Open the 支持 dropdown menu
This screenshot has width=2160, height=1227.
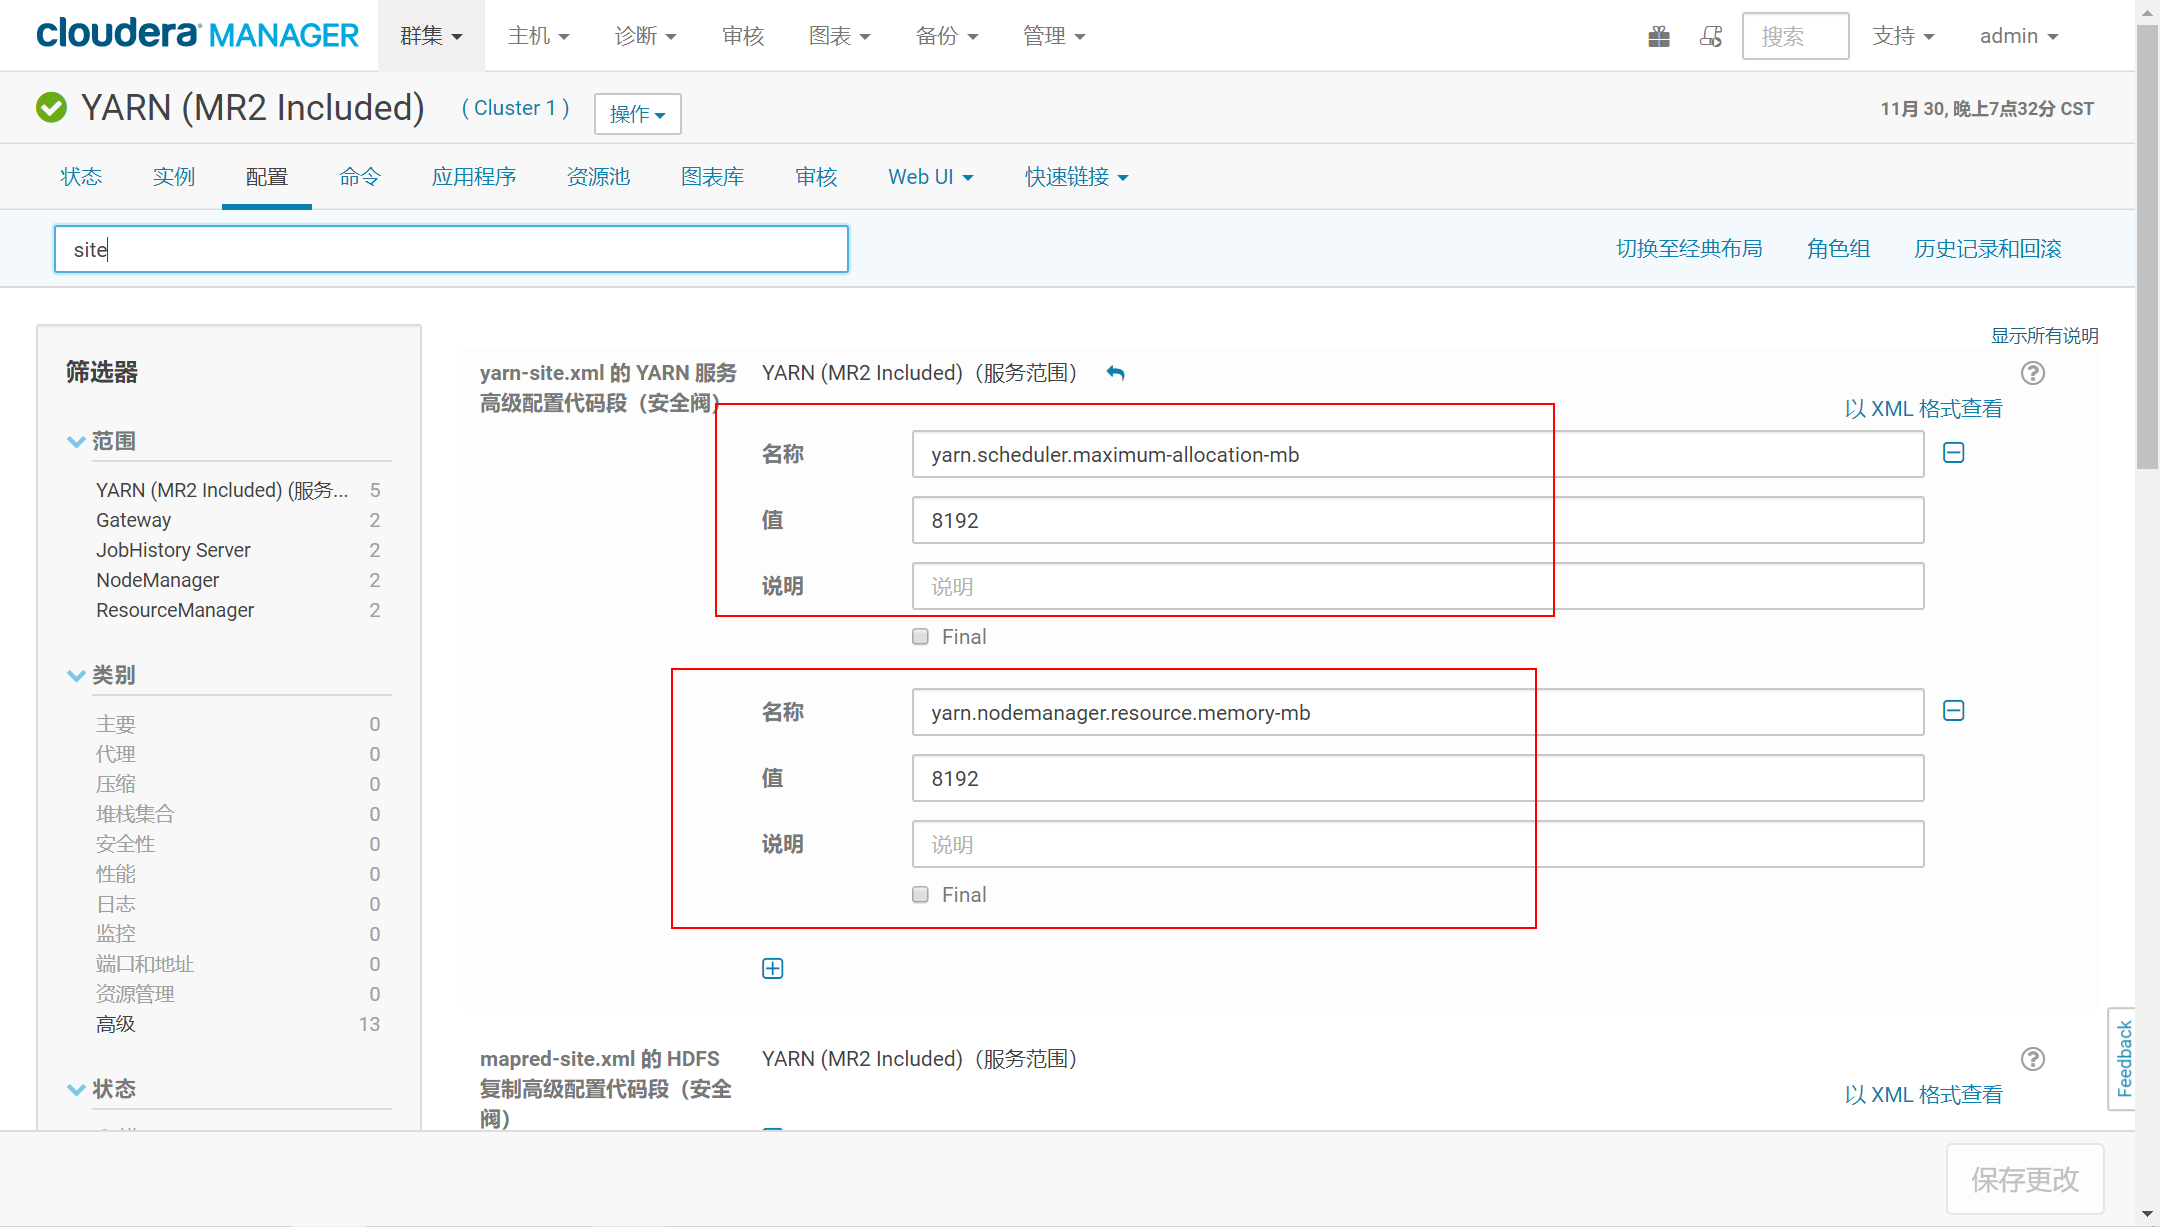(1903, 36)
